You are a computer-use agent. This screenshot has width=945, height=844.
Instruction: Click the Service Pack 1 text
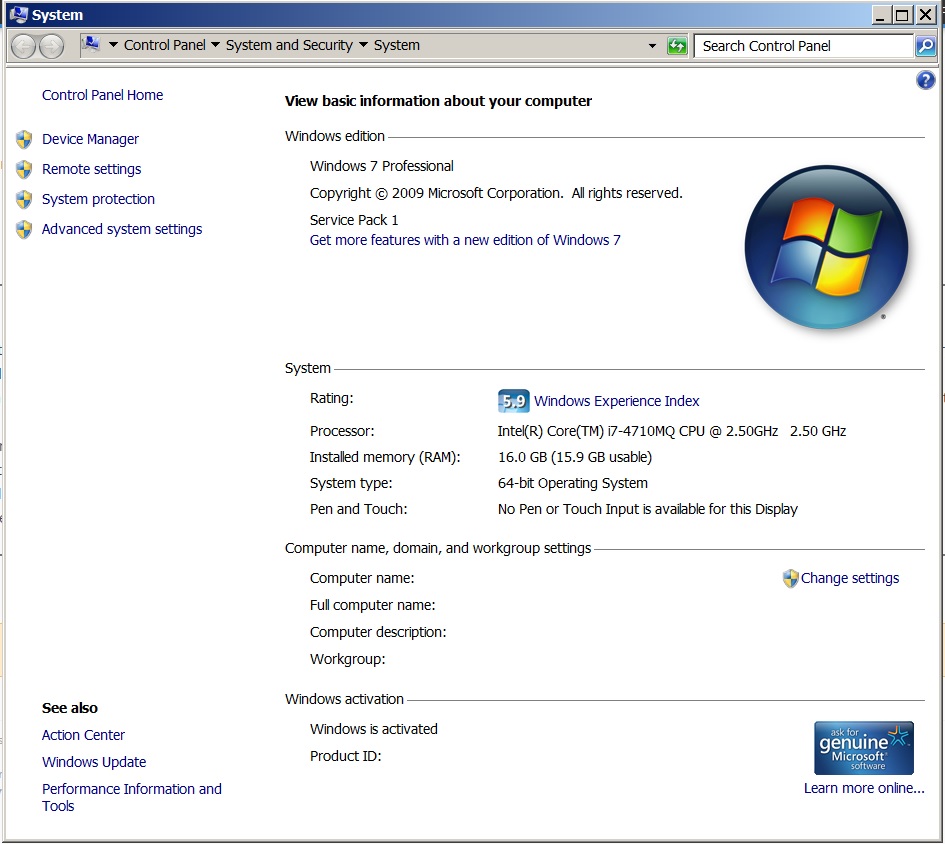[x=354, y=220]
